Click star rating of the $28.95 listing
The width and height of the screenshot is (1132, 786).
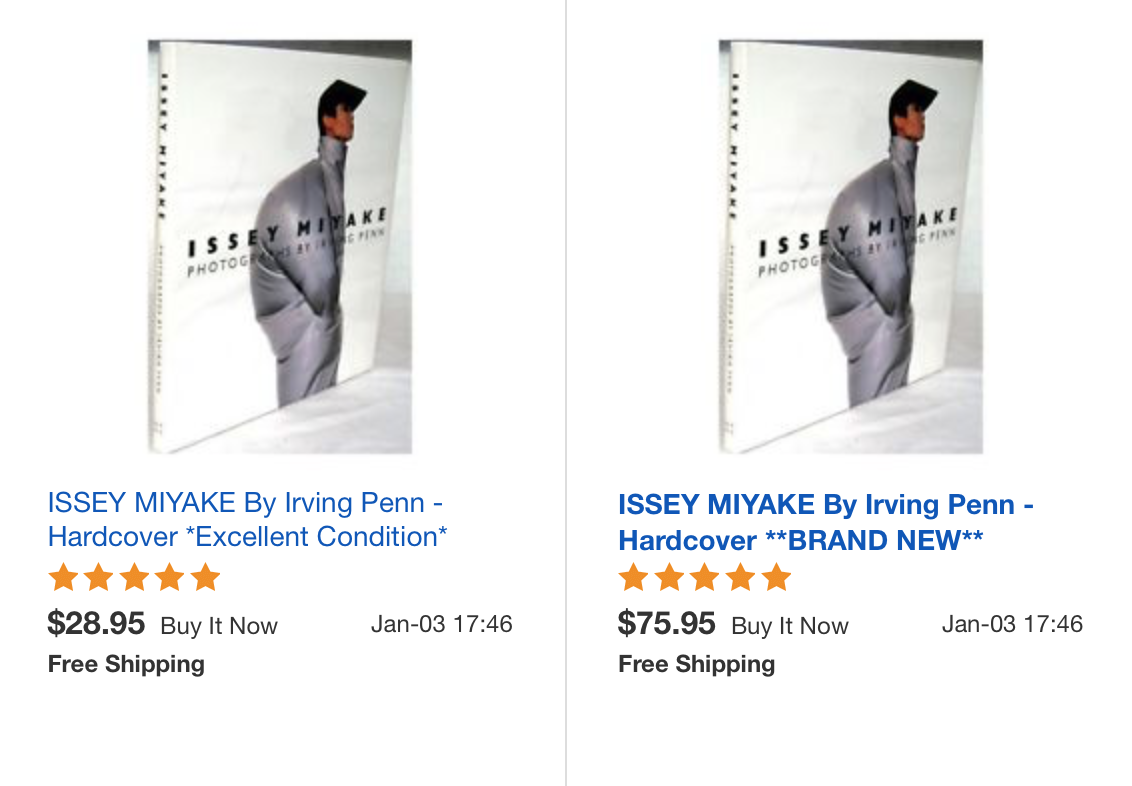[134, 577]
